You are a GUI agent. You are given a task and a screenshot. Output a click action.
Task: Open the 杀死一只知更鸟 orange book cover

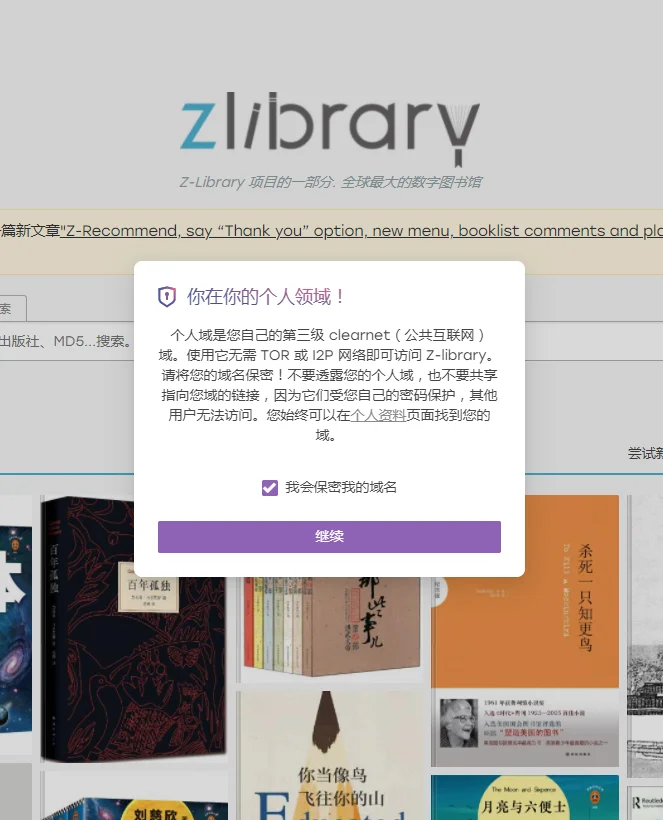[525, 632]
